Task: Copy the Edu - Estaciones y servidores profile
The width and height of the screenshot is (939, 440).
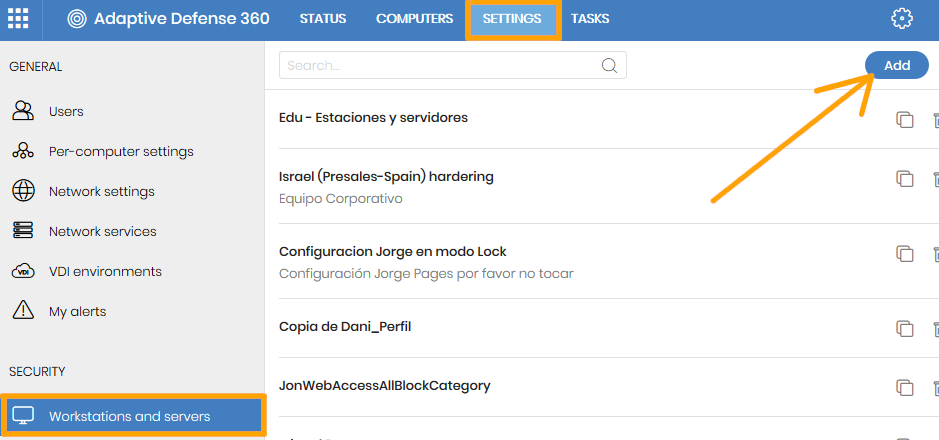Action: point(904,120)
